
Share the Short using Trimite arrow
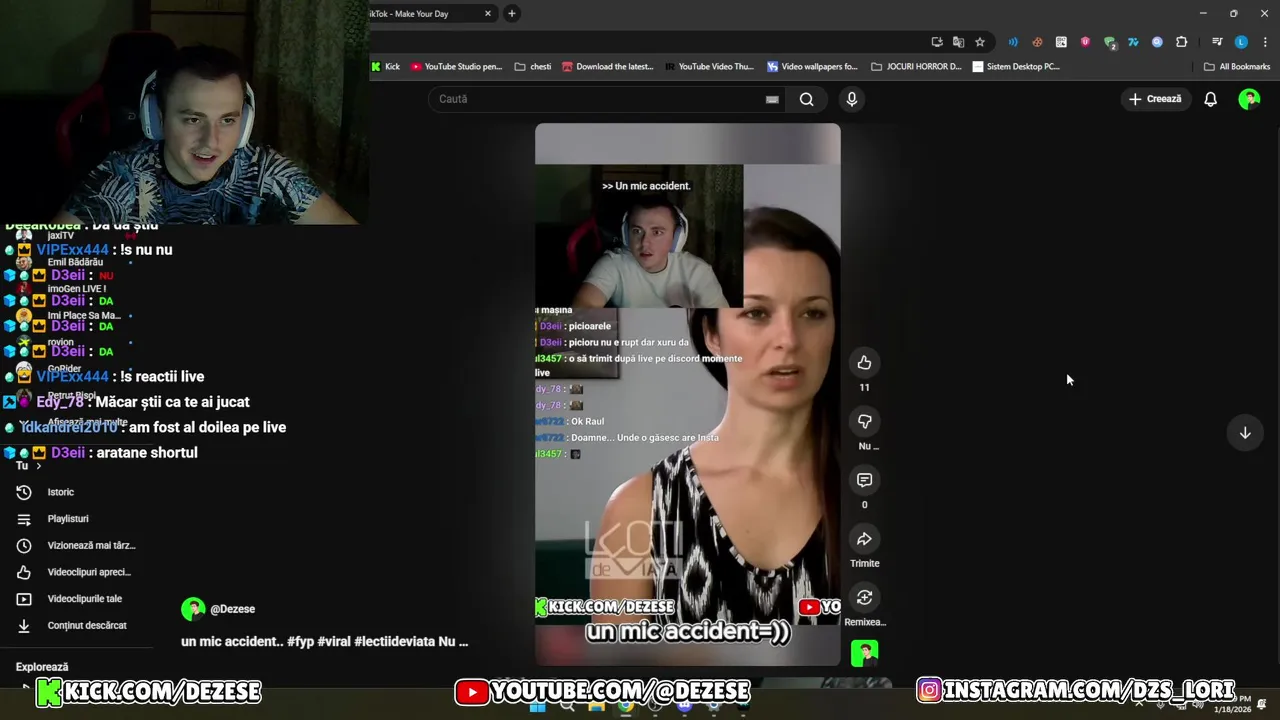[864, 539]
